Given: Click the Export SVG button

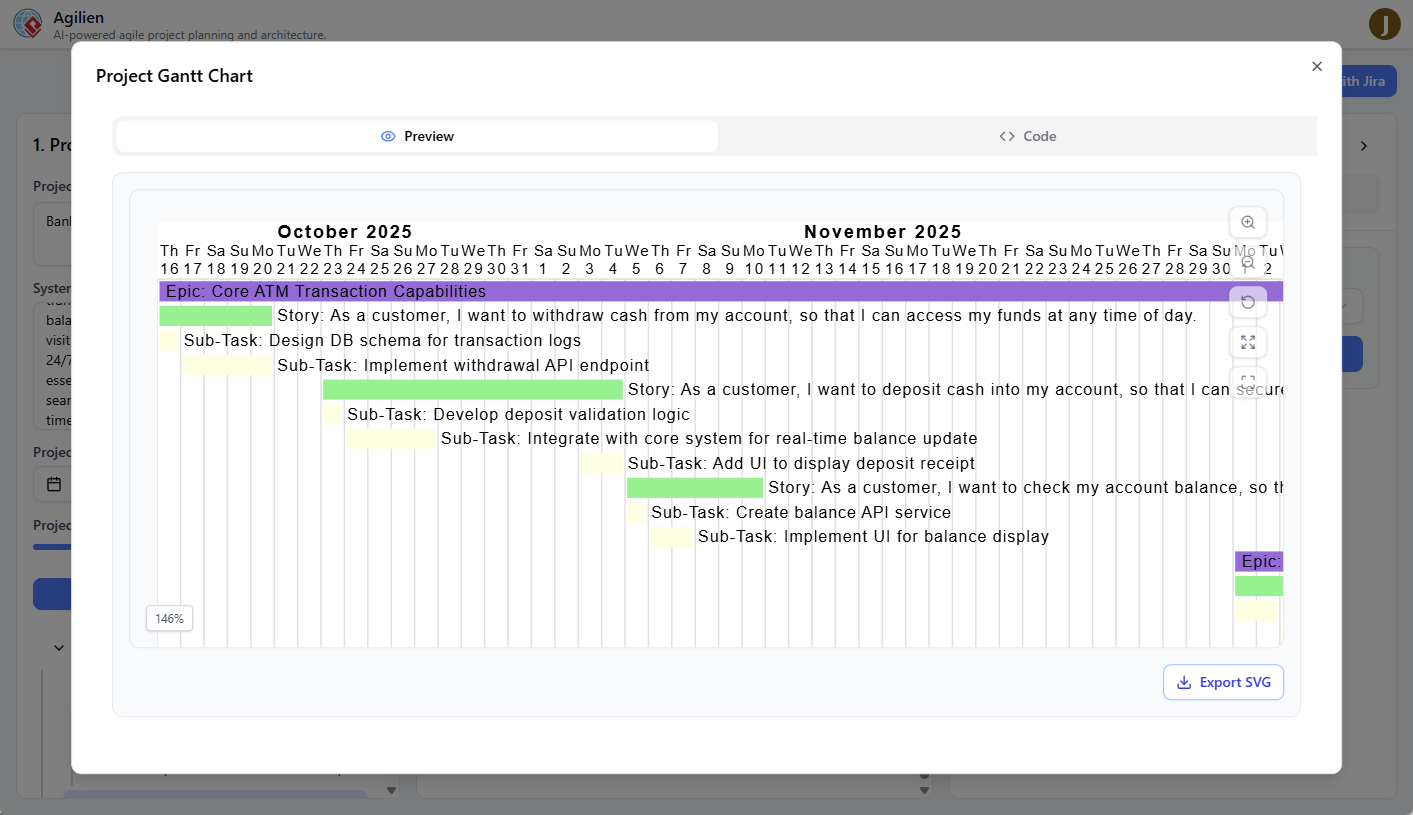Looking at the screenshot, I should [x=1223, y=682].
